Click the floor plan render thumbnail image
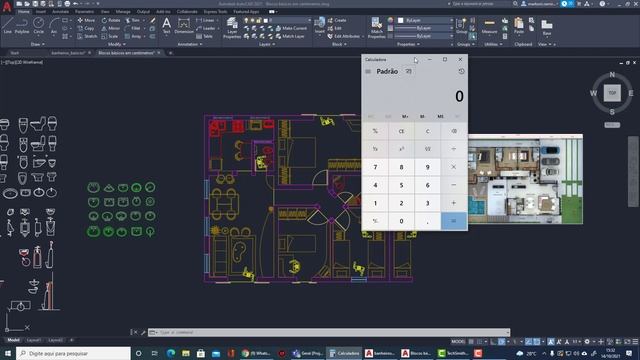This screenshot has height=360, width=640. pos(525,179)
